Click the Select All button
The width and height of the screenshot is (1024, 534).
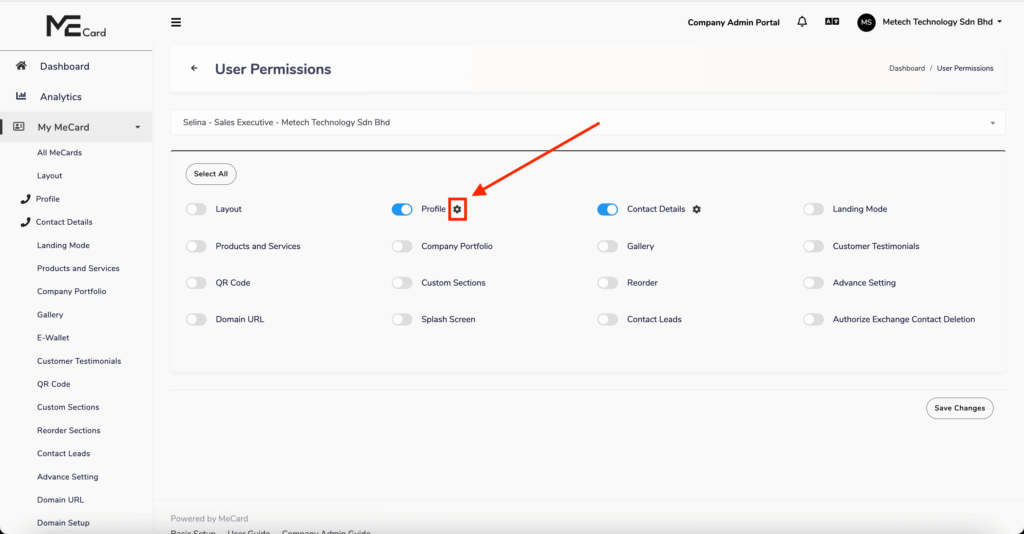(211, 174)
